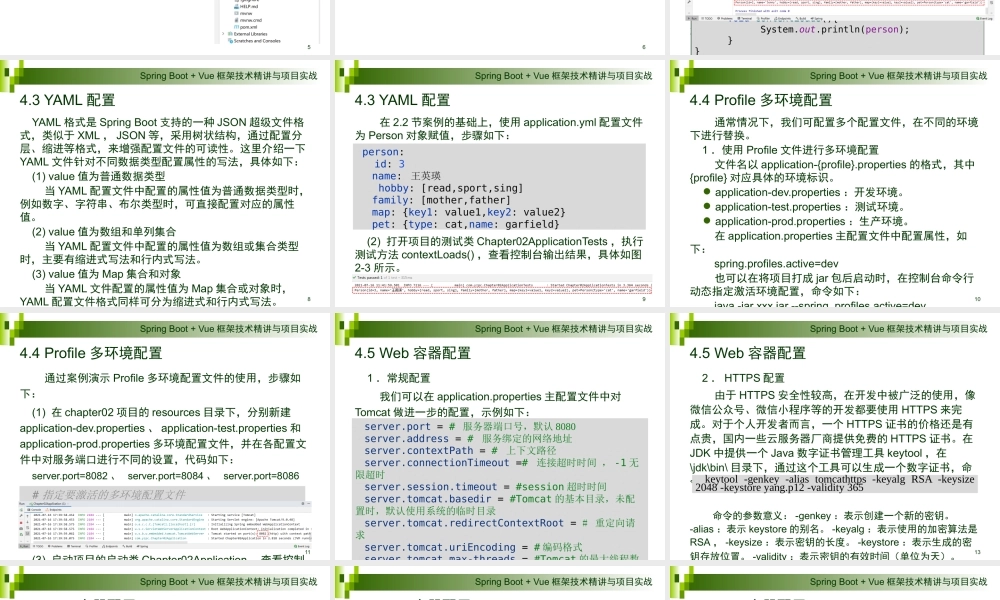Select slide 9 with the person YAML code
The image size is (1000, 600).
coord(500,190)
